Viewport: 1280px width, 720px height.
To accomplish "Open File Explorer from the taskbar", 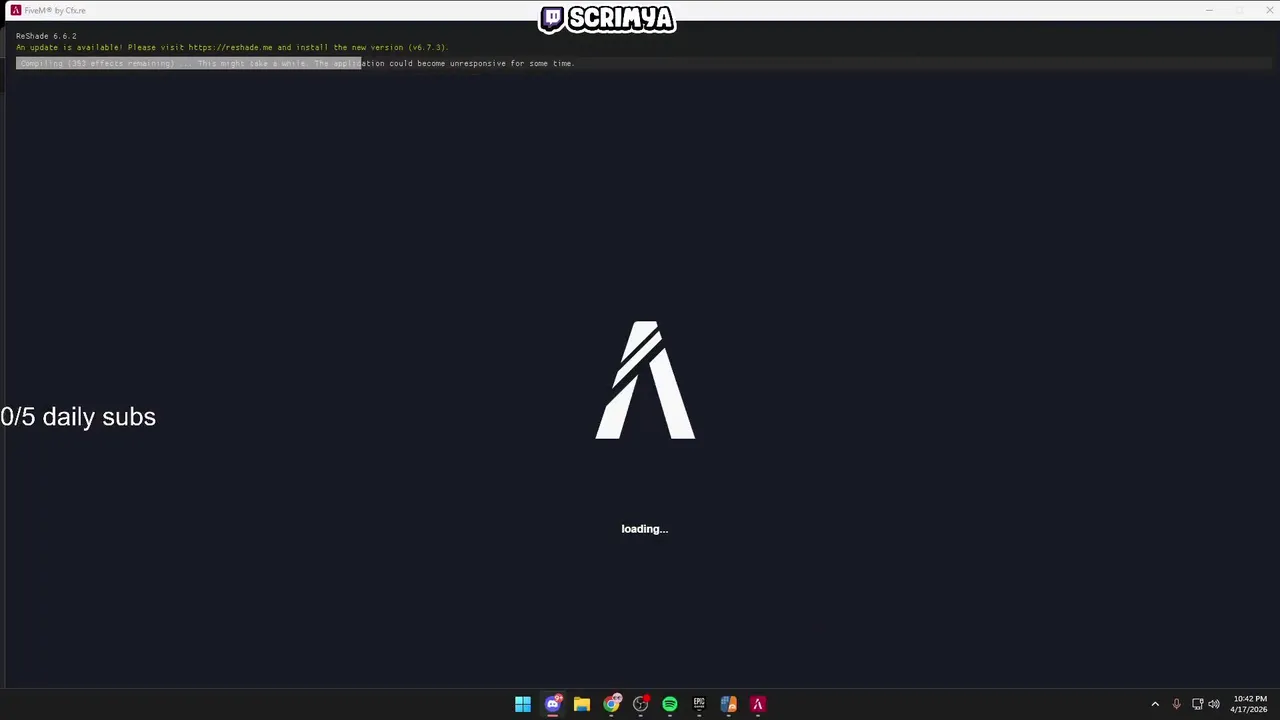I will [x=582, y=704].
